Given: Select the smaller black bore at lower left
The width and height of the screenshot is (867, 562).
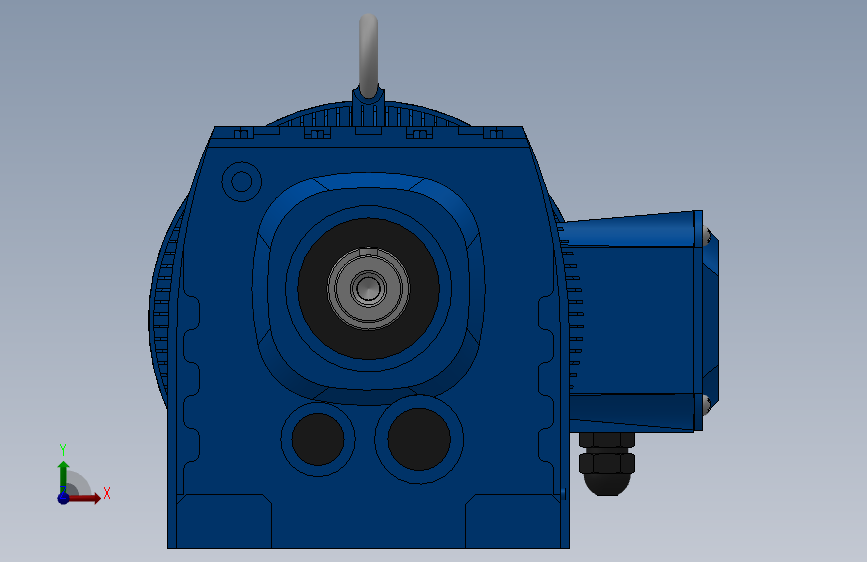Looking at the screenshot, I should (318, 439).
